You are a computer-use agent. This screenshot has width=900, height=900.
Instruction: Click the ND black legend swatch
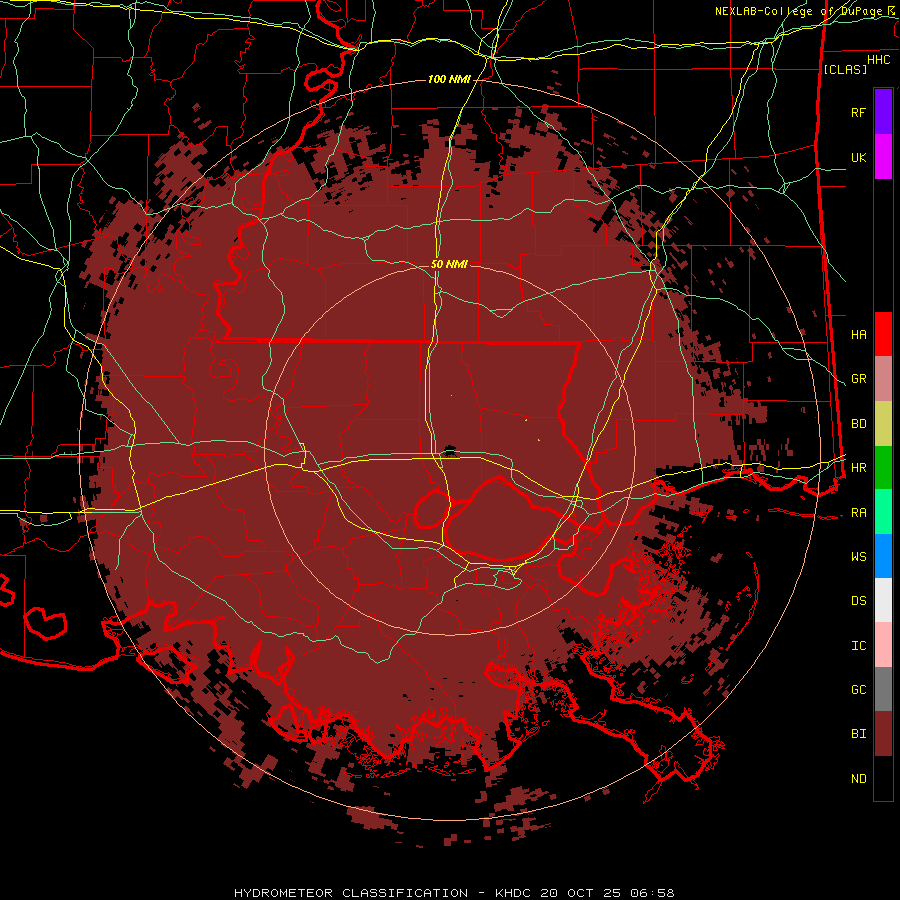coord(883,778)
